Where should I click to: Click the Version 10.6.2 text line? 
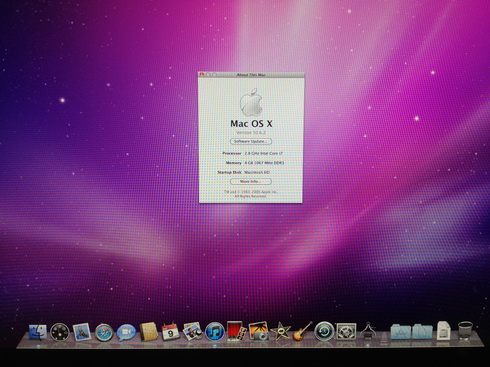(x=251, y=133)
